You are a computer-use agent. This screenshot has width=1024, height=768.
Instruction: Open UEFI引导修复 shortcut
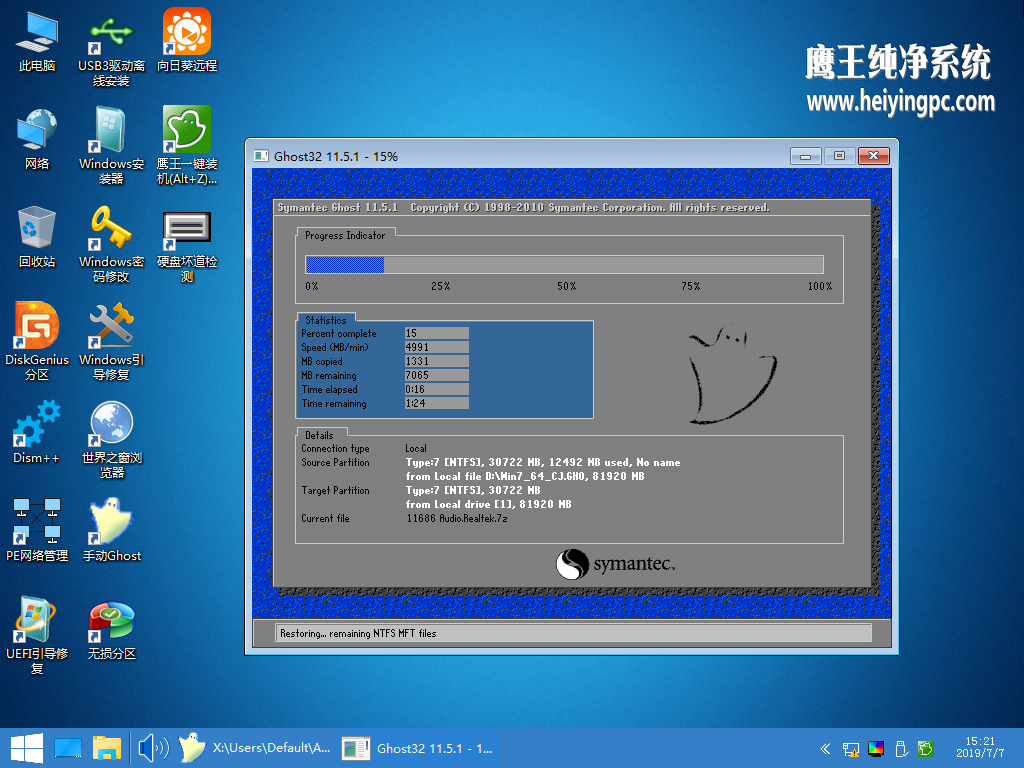coord(37,636)
